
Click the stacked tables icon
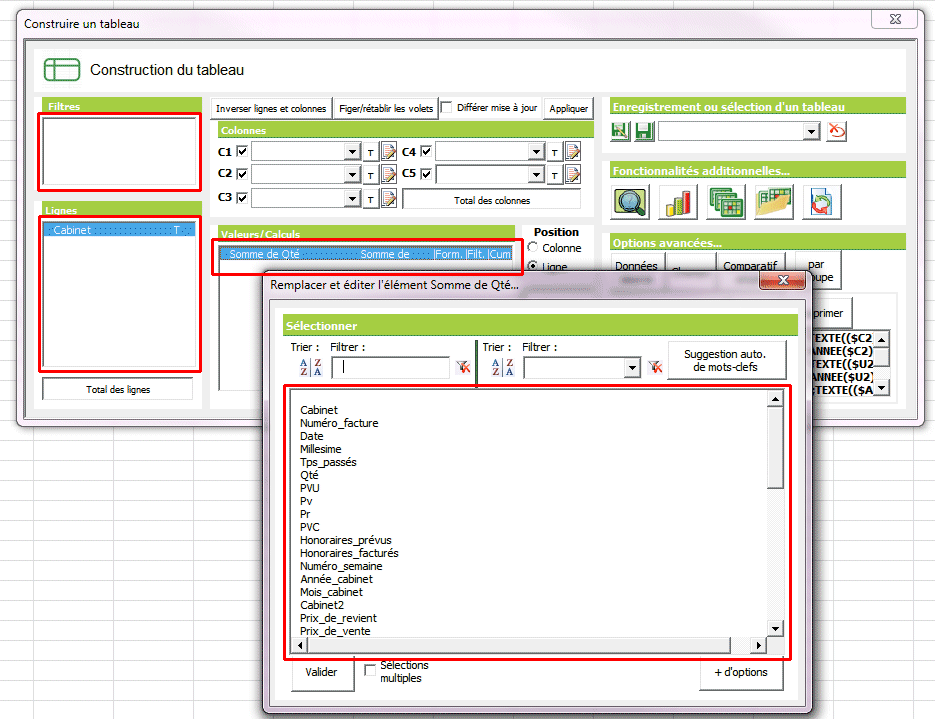pyautogui.click(x=726, y=202)
